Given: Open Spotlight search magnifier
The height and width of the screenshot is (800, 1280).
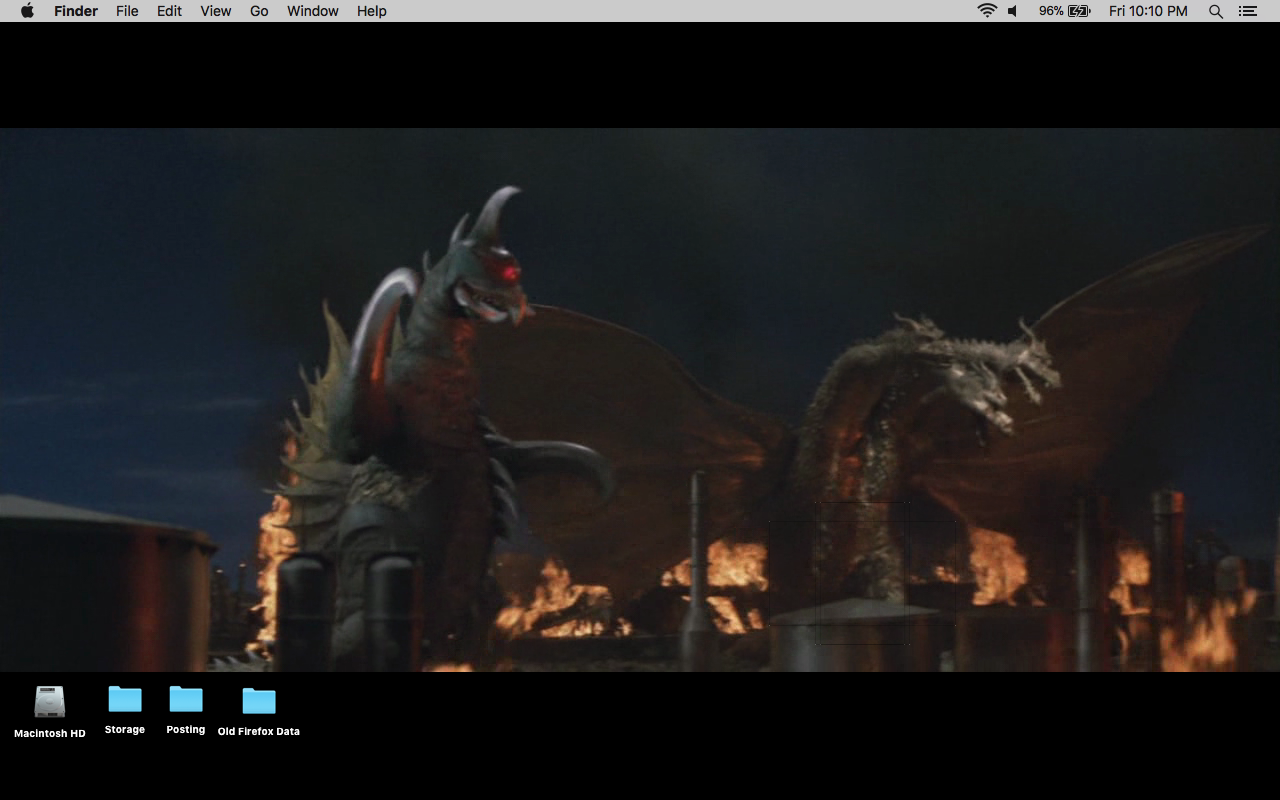Looking at the screenshot, I should pos(1216,11).
